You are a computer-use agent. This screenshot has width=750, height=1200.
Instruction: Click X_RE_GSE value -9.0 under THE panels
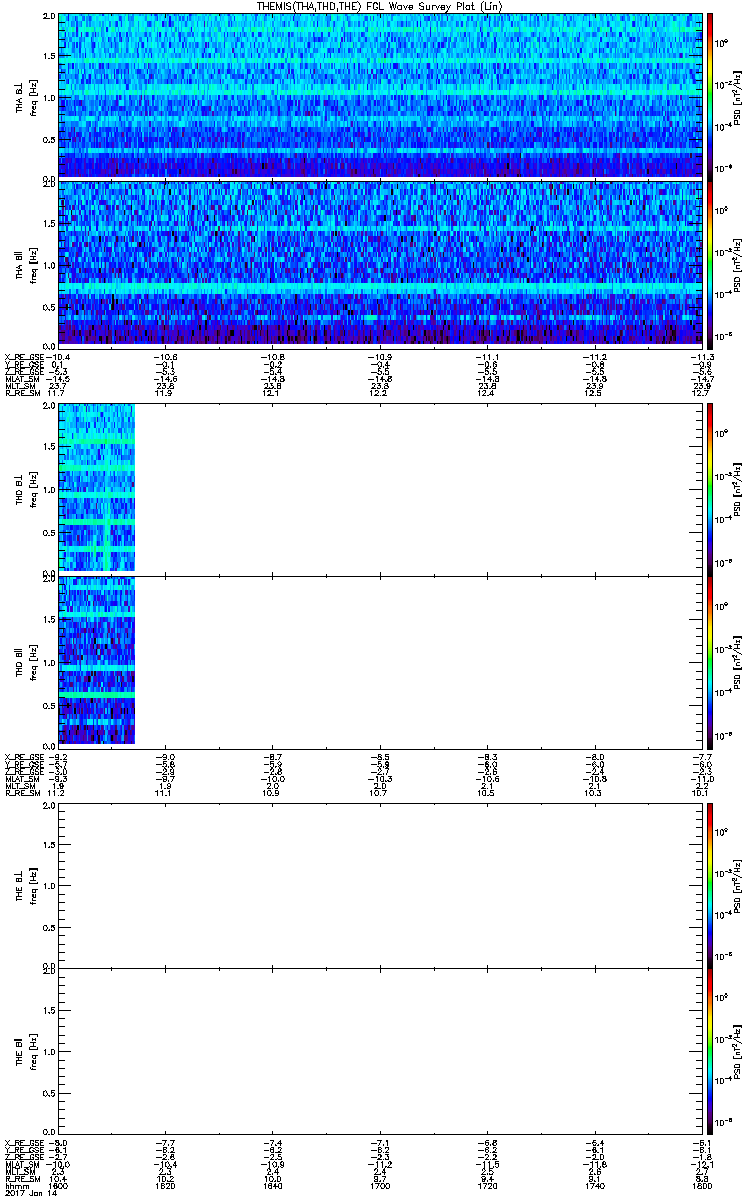tap(59, 1142)
